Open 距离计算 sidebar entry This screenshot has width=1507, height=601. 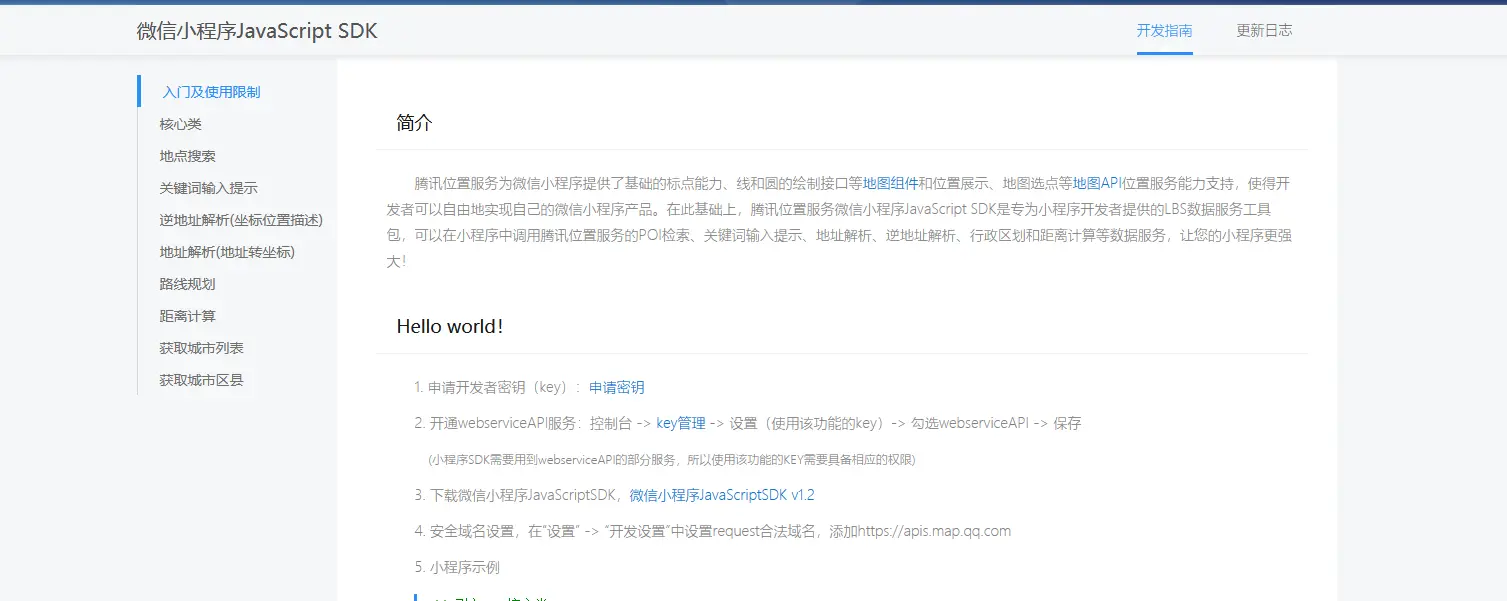click(187, 316)
